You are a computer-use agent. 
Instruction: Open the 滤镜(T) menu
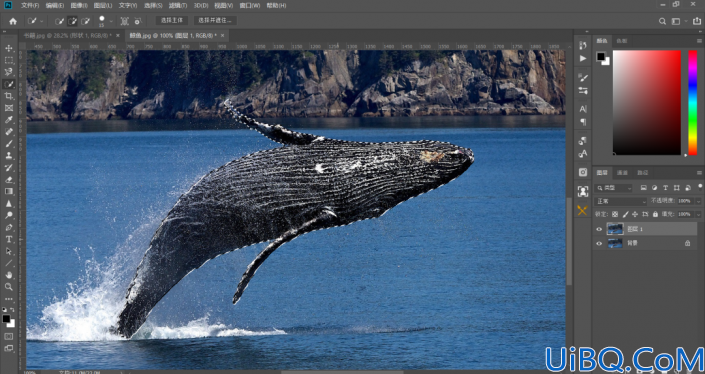click(x=178, y=5)
